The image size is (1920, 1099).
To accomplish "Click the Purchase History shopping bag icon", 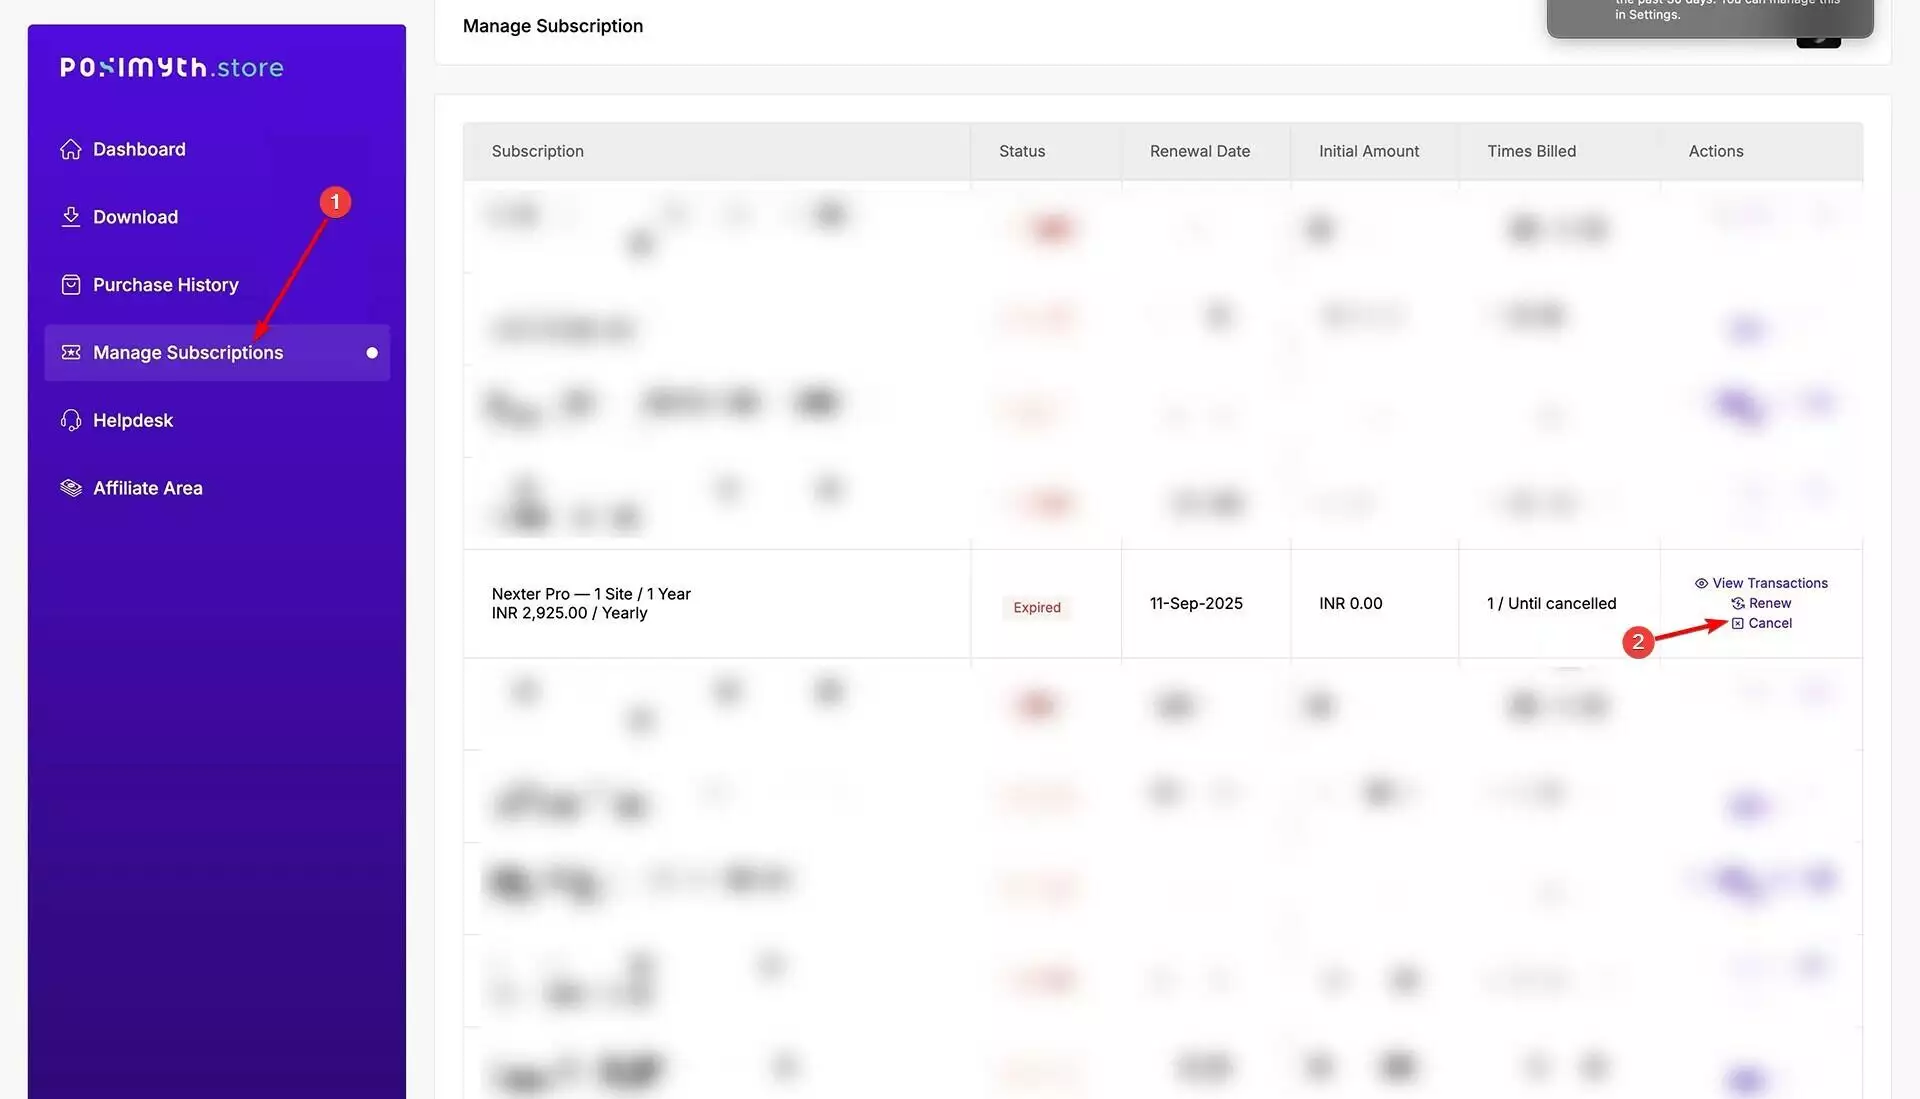I will pos(70,284).
